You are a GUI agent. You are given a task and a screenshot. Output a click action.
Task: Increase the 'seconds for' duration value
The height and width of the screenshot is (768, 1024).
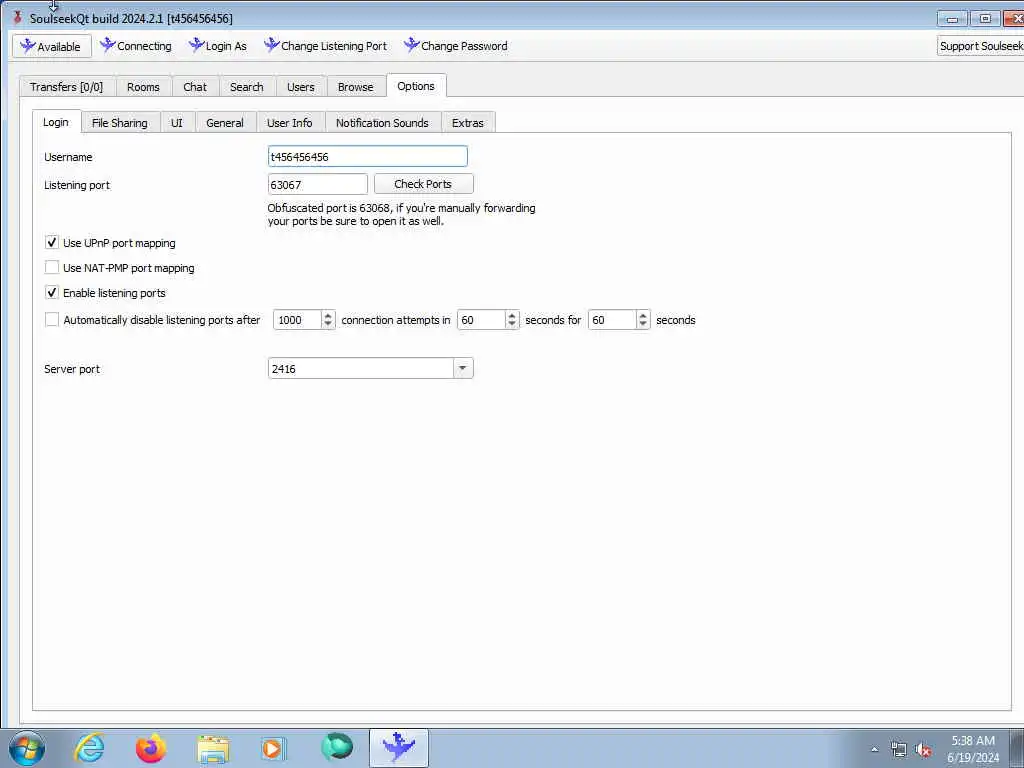pyautogui.click(x=643, y=315)
